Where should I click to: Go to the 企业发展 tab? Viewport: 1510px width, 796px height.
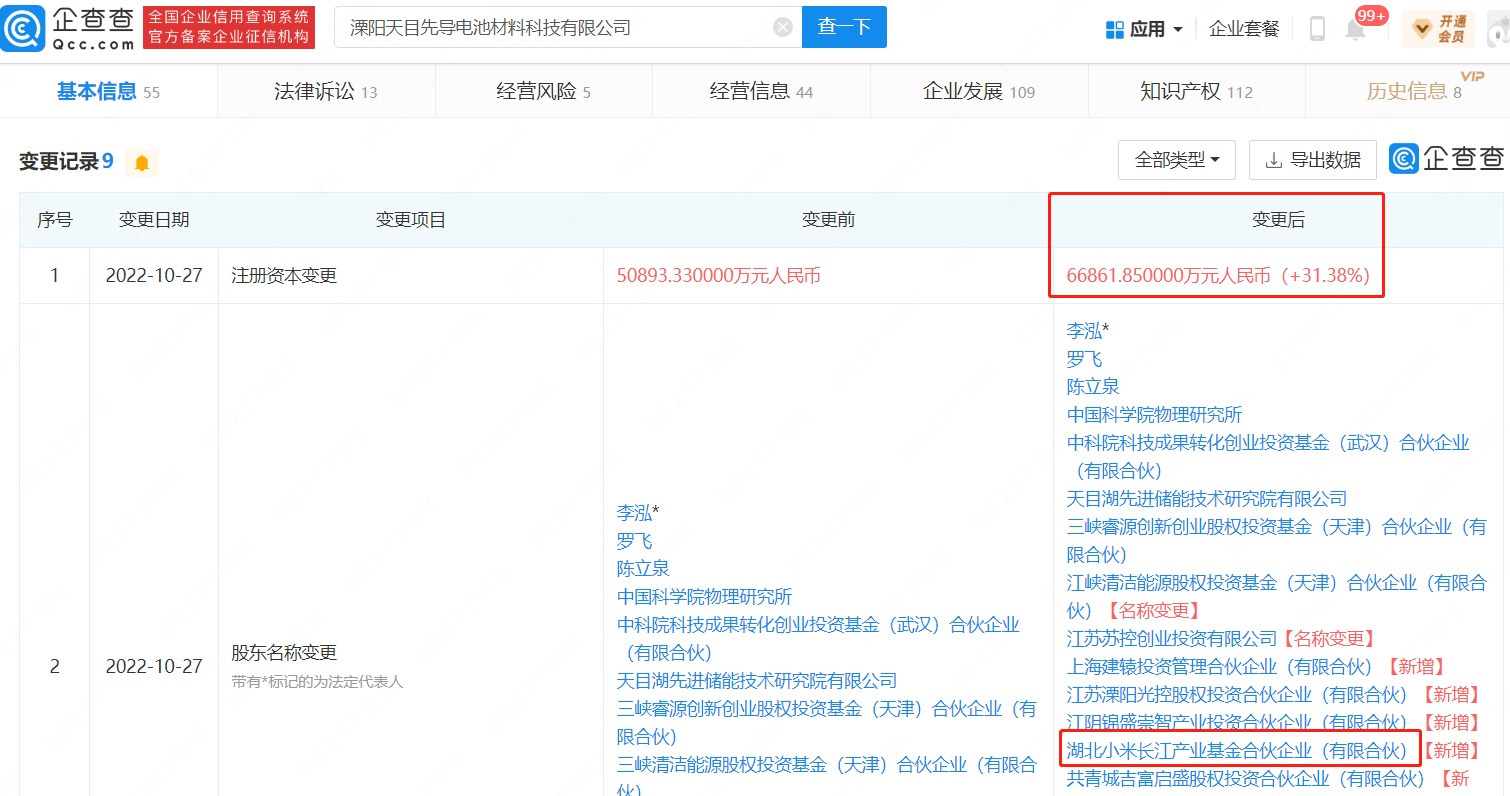979,92
